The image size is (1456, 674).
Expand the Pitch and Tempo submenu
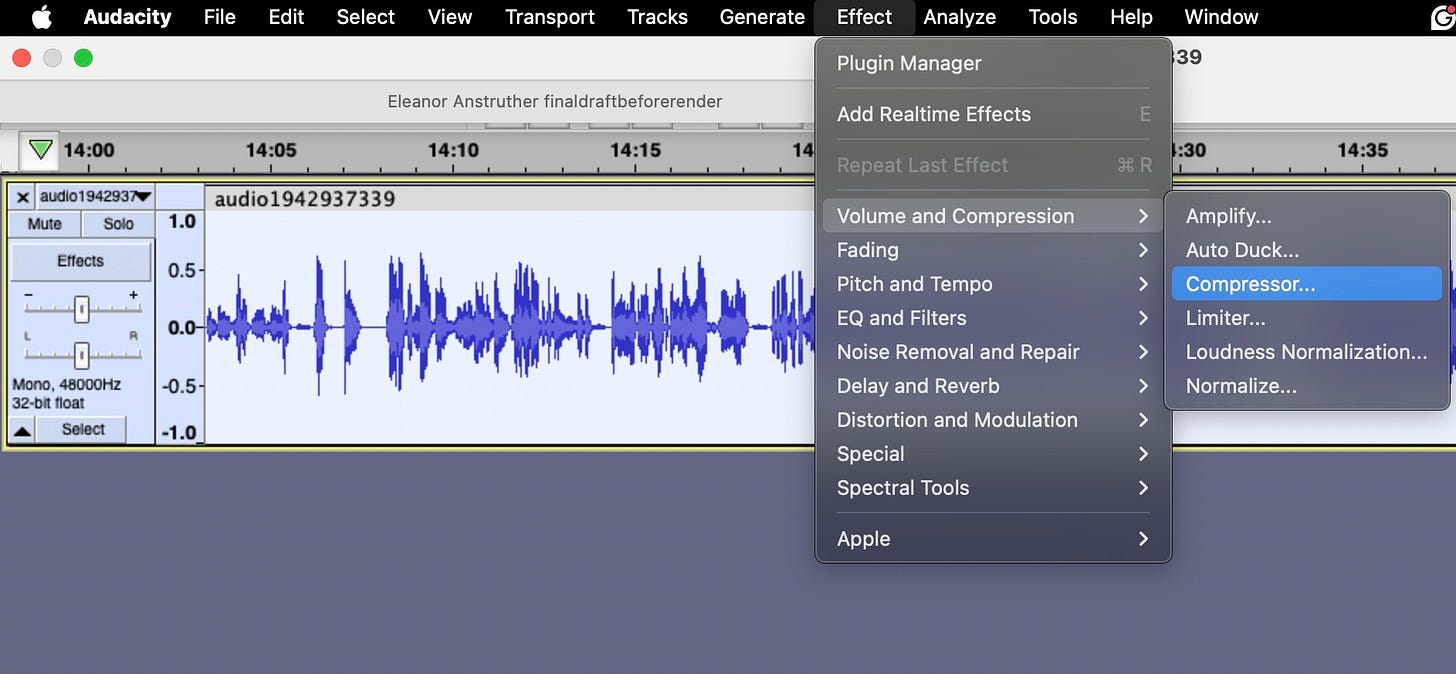coord(993,284)
